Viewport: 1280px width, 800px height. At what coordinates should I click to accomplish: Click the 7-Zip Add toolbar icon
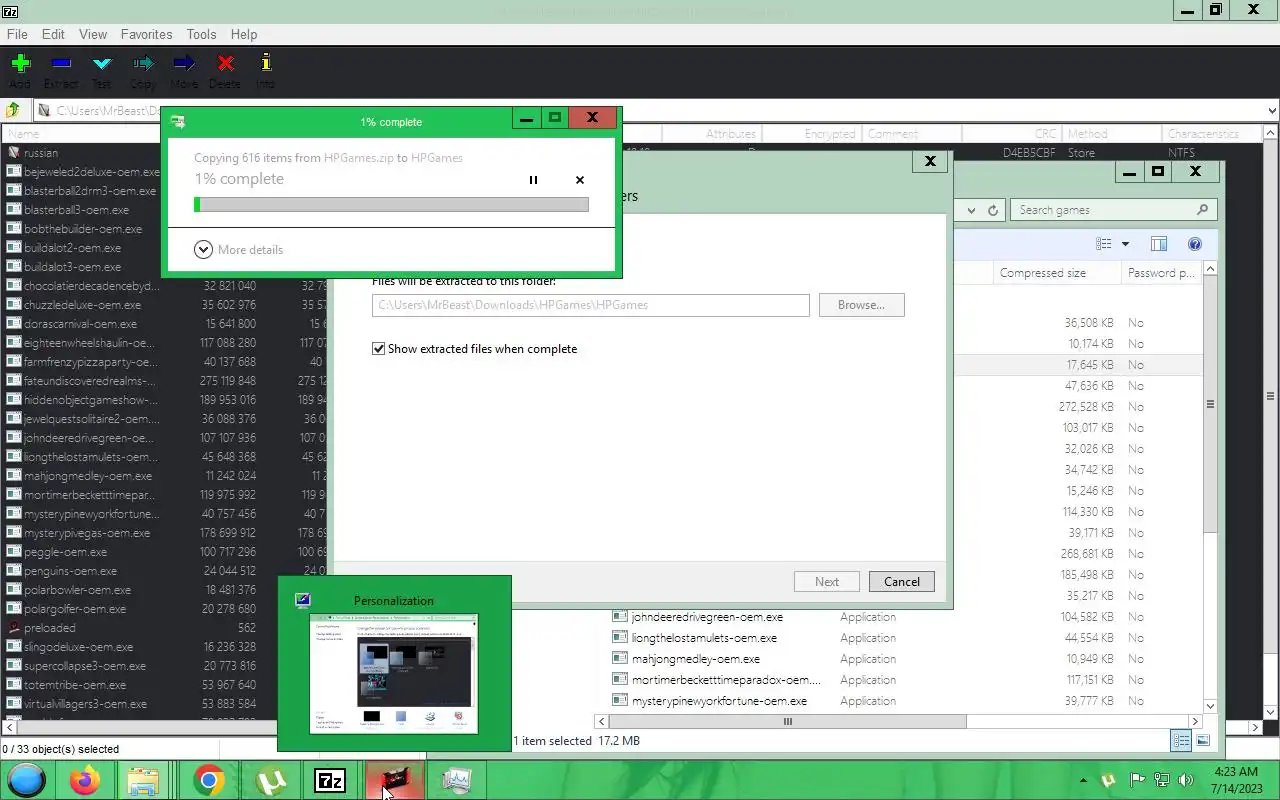pos(20,64)
